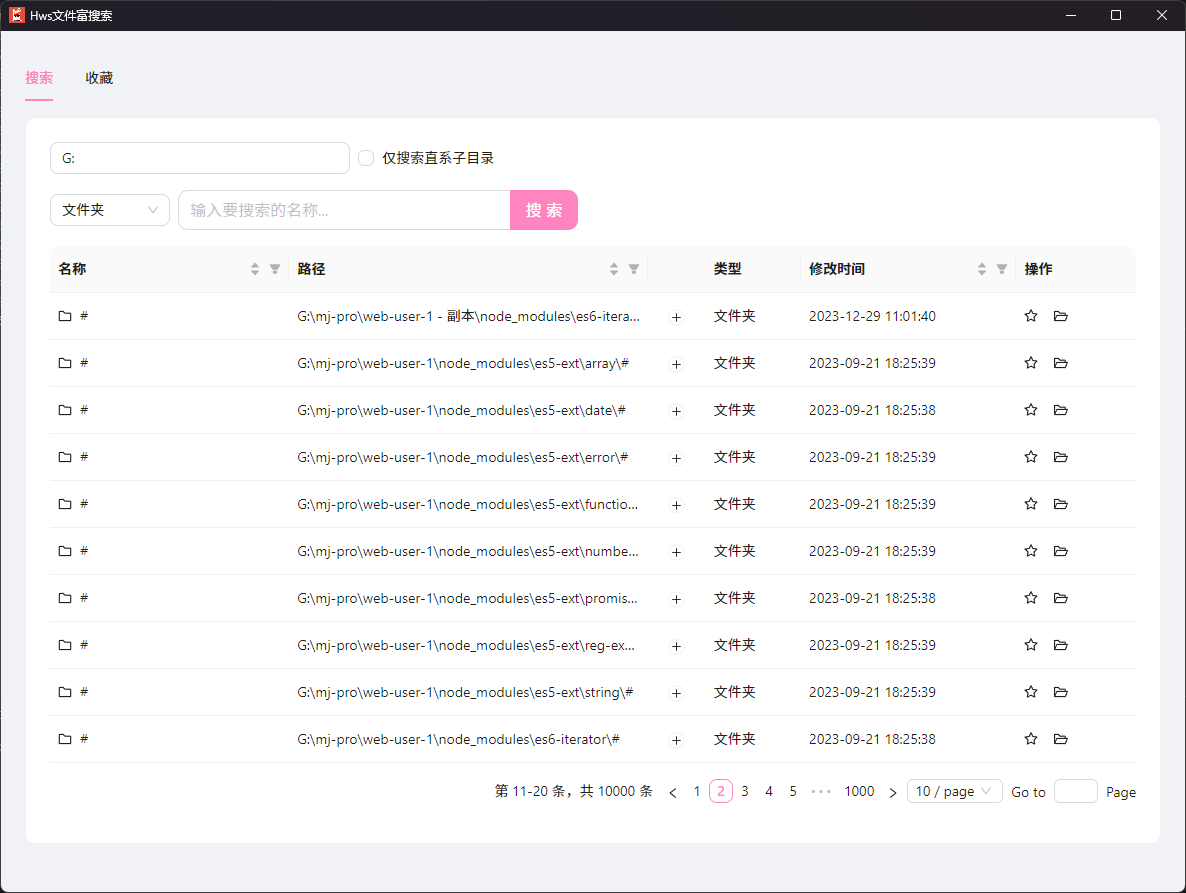
Task: Click the filter icon in 名称 column header
Action: click(x=275, y=269)
